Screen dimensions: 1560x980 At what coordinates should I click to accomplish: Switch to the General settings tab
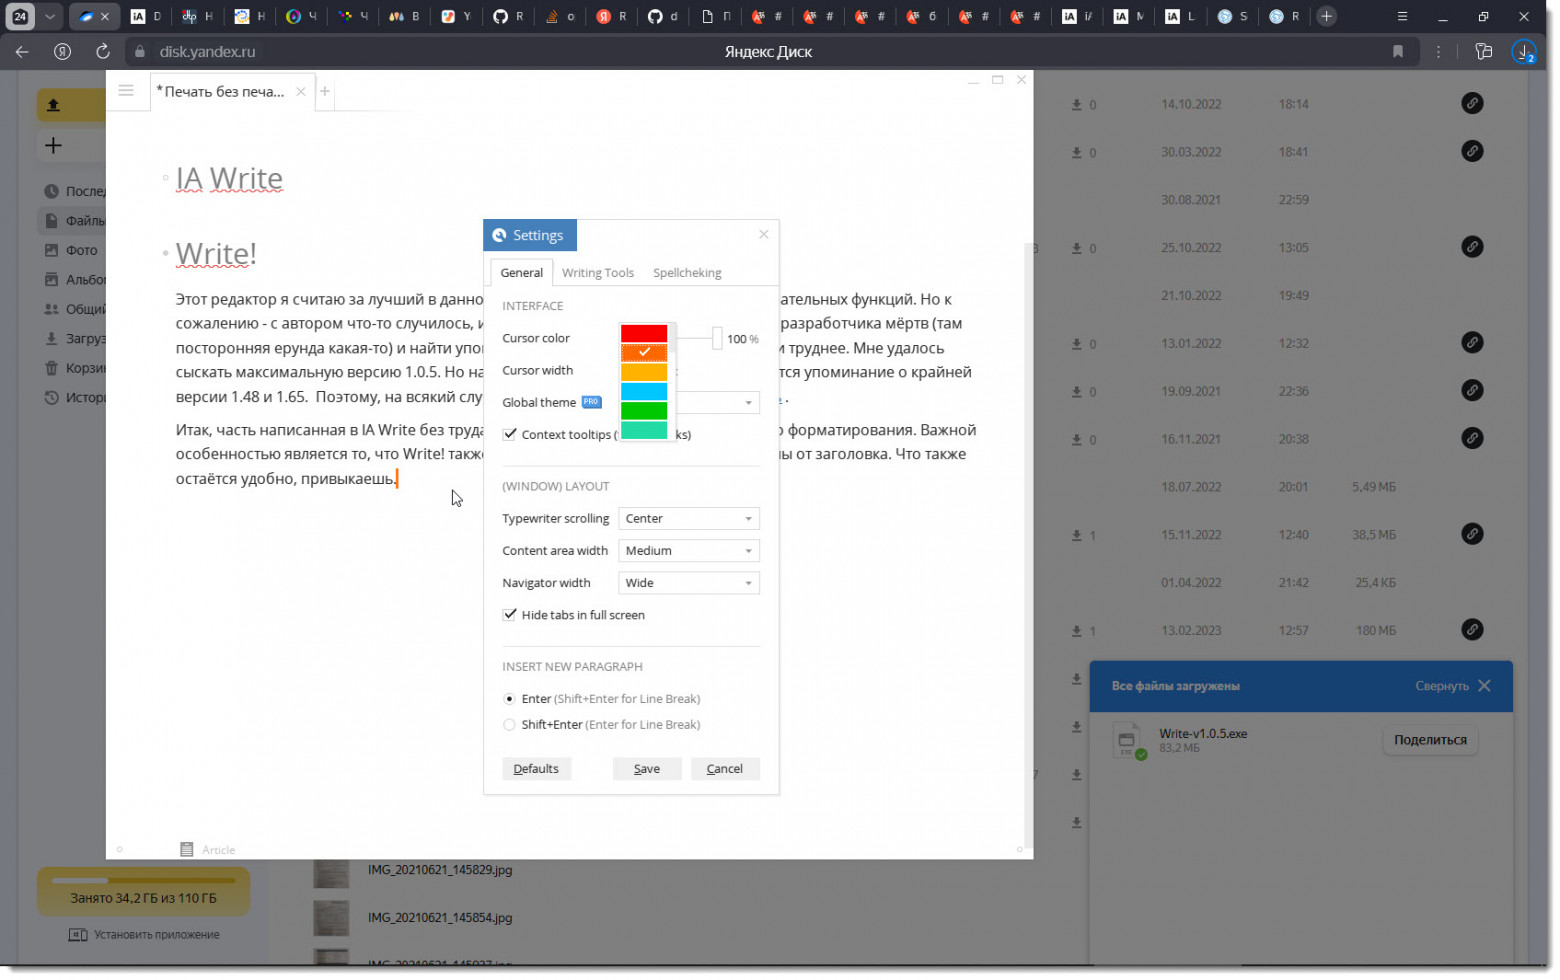[522, 273]
